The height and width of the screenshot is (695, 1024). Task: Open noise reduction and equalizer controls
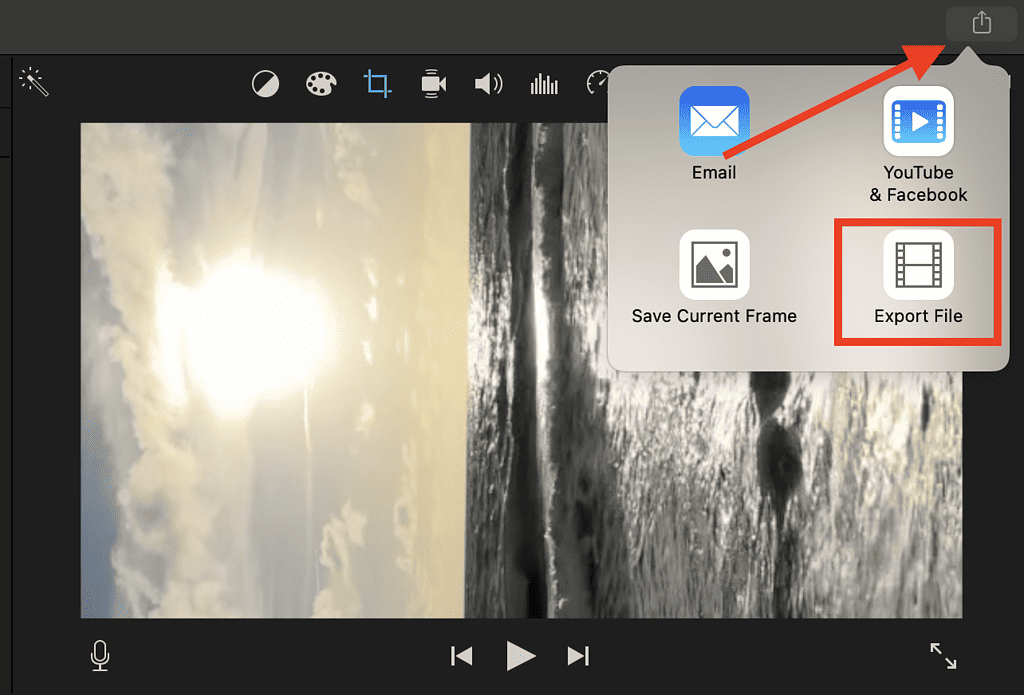pos(544,84)
